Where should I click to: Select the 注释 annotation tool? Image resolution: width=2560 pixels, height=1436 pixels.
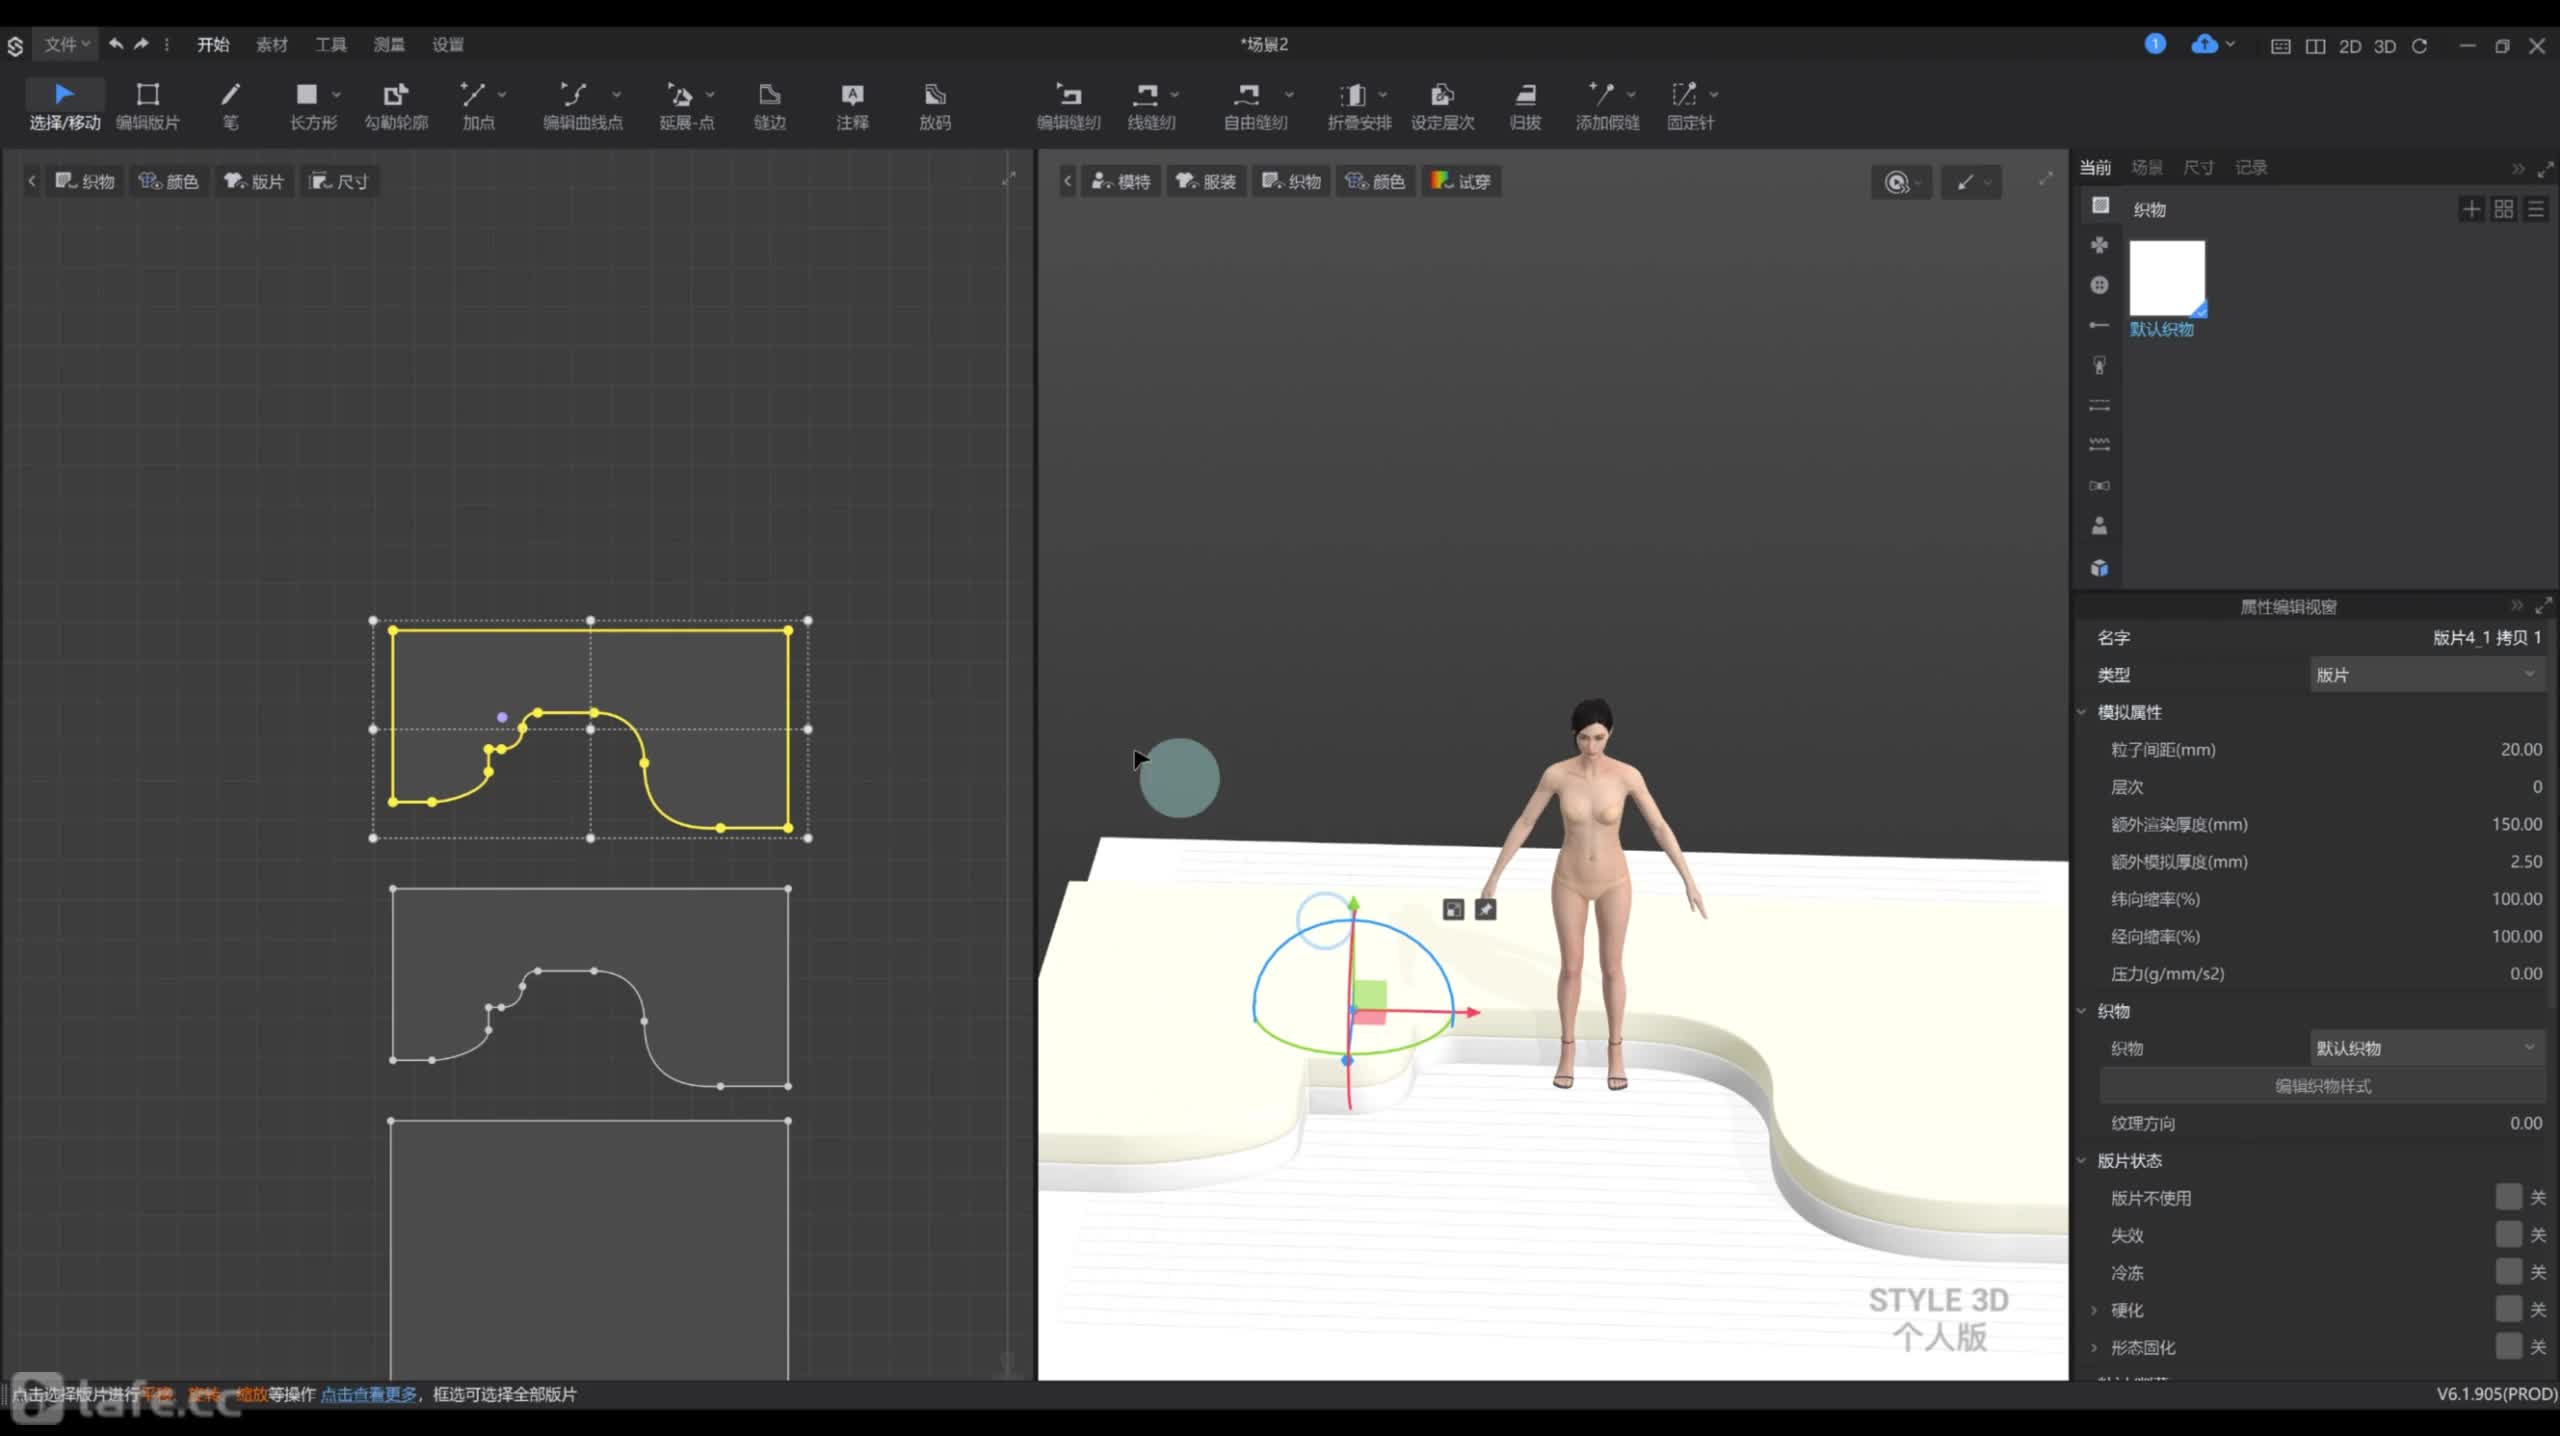[x=852, y=106]
